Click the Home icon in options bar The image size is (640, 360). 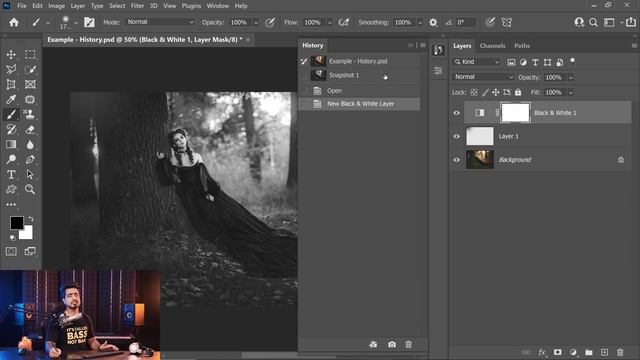click(14, 22)
